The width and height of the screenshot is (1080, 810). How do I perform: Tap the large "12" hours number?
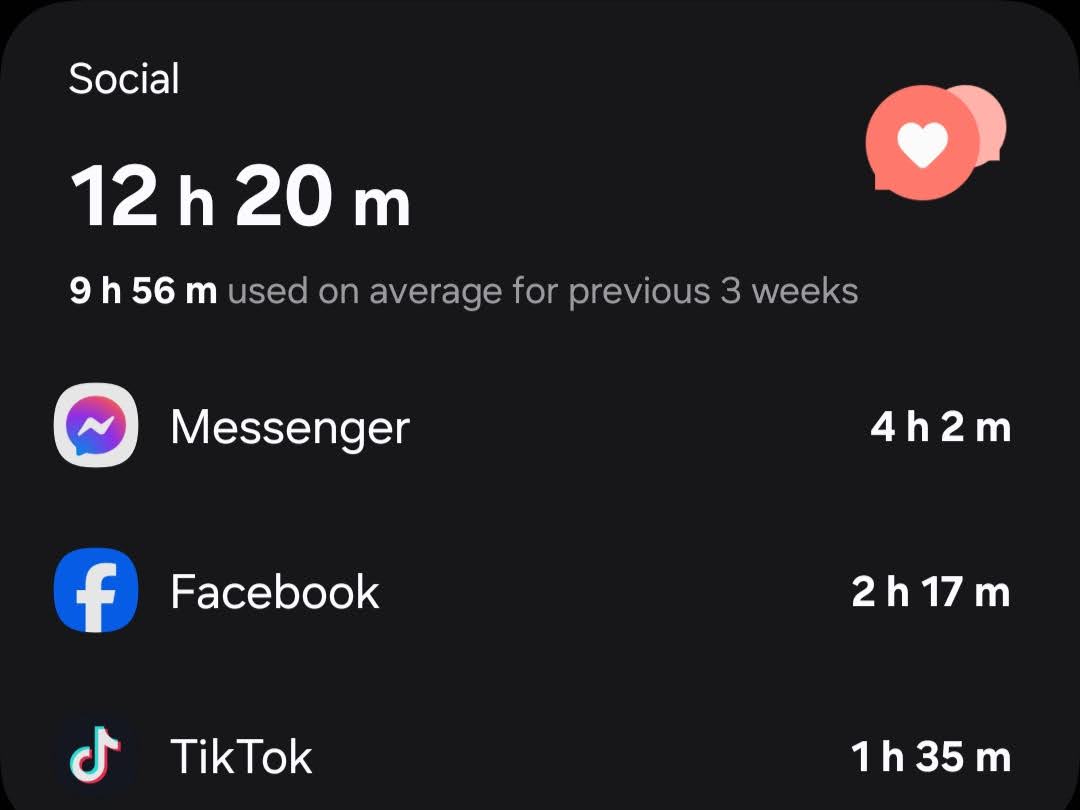click(114, 196)
